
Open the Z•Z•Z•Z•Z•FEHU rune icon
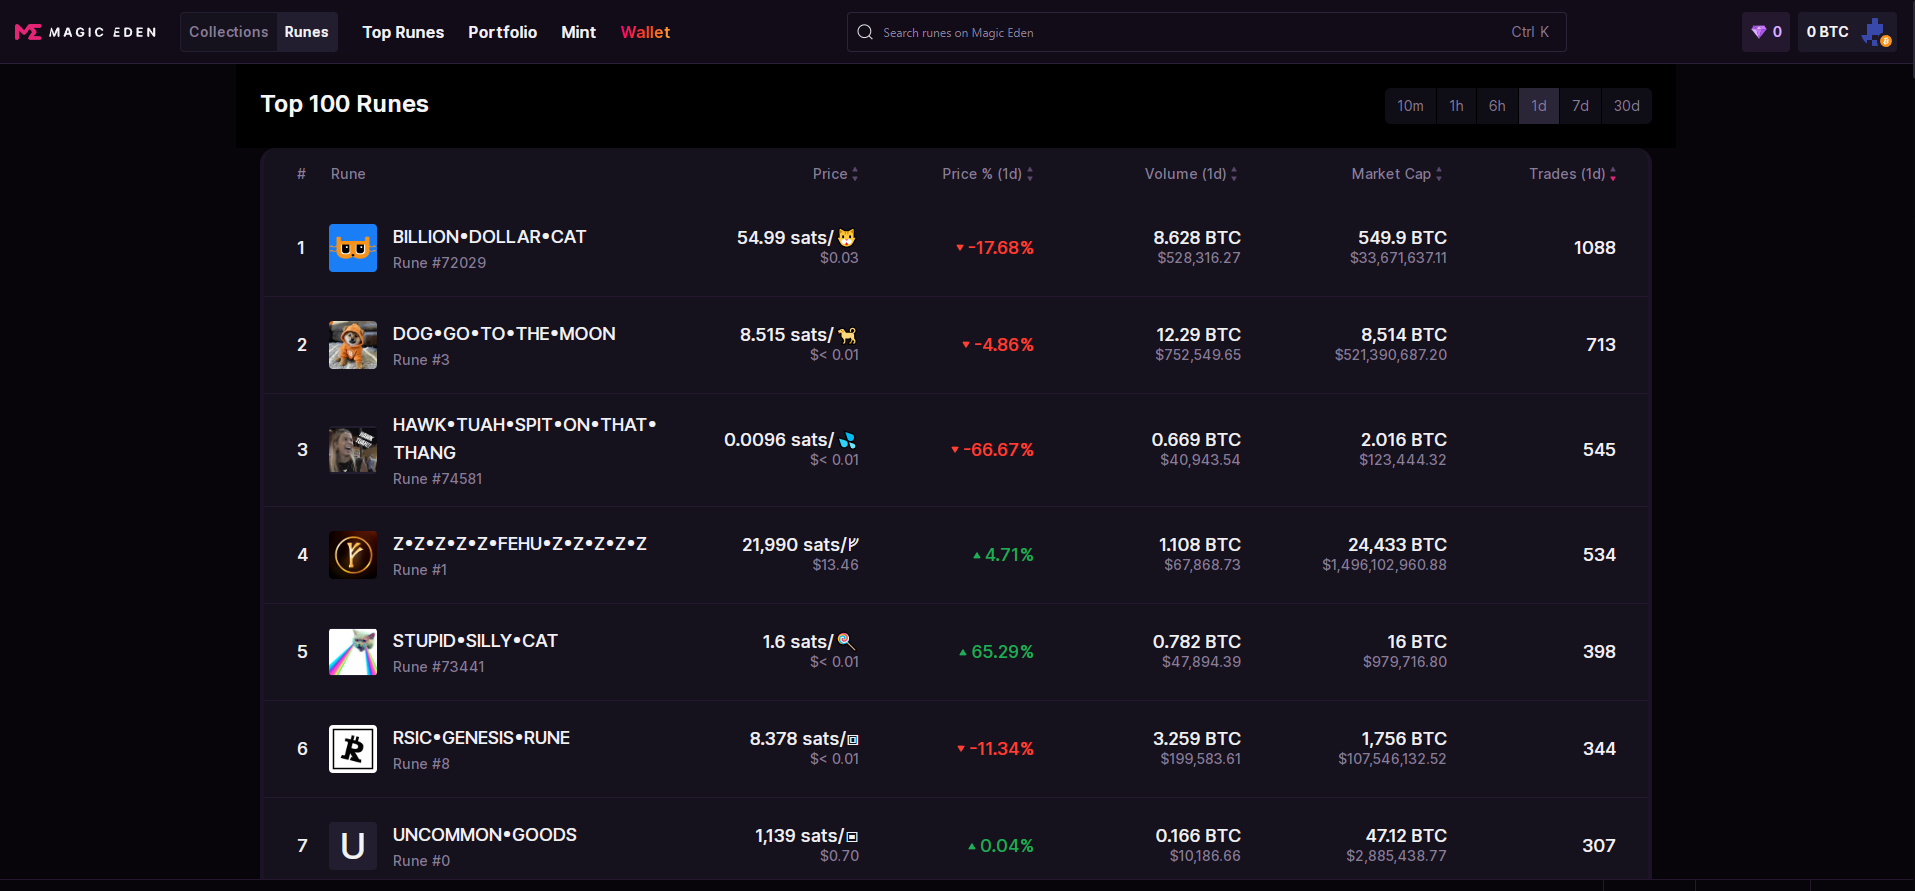[353, 555]
